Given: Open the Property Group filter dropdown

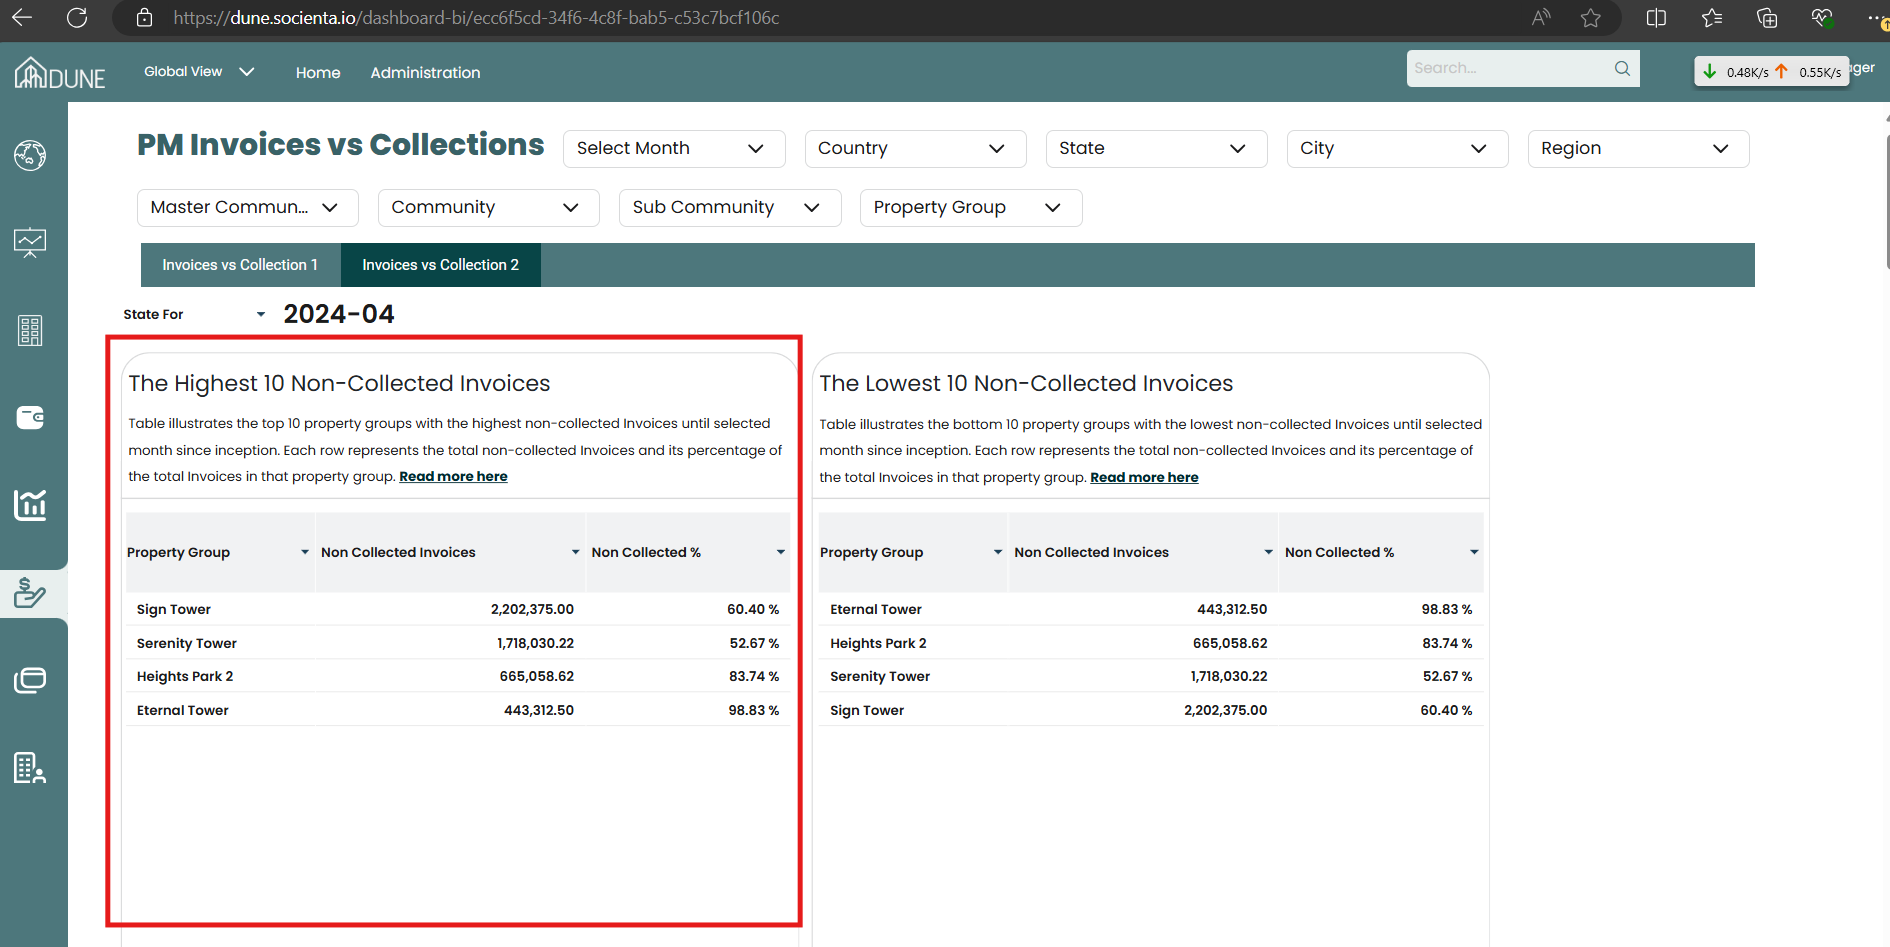Looking at the screenshot, I should pos(970,207).
